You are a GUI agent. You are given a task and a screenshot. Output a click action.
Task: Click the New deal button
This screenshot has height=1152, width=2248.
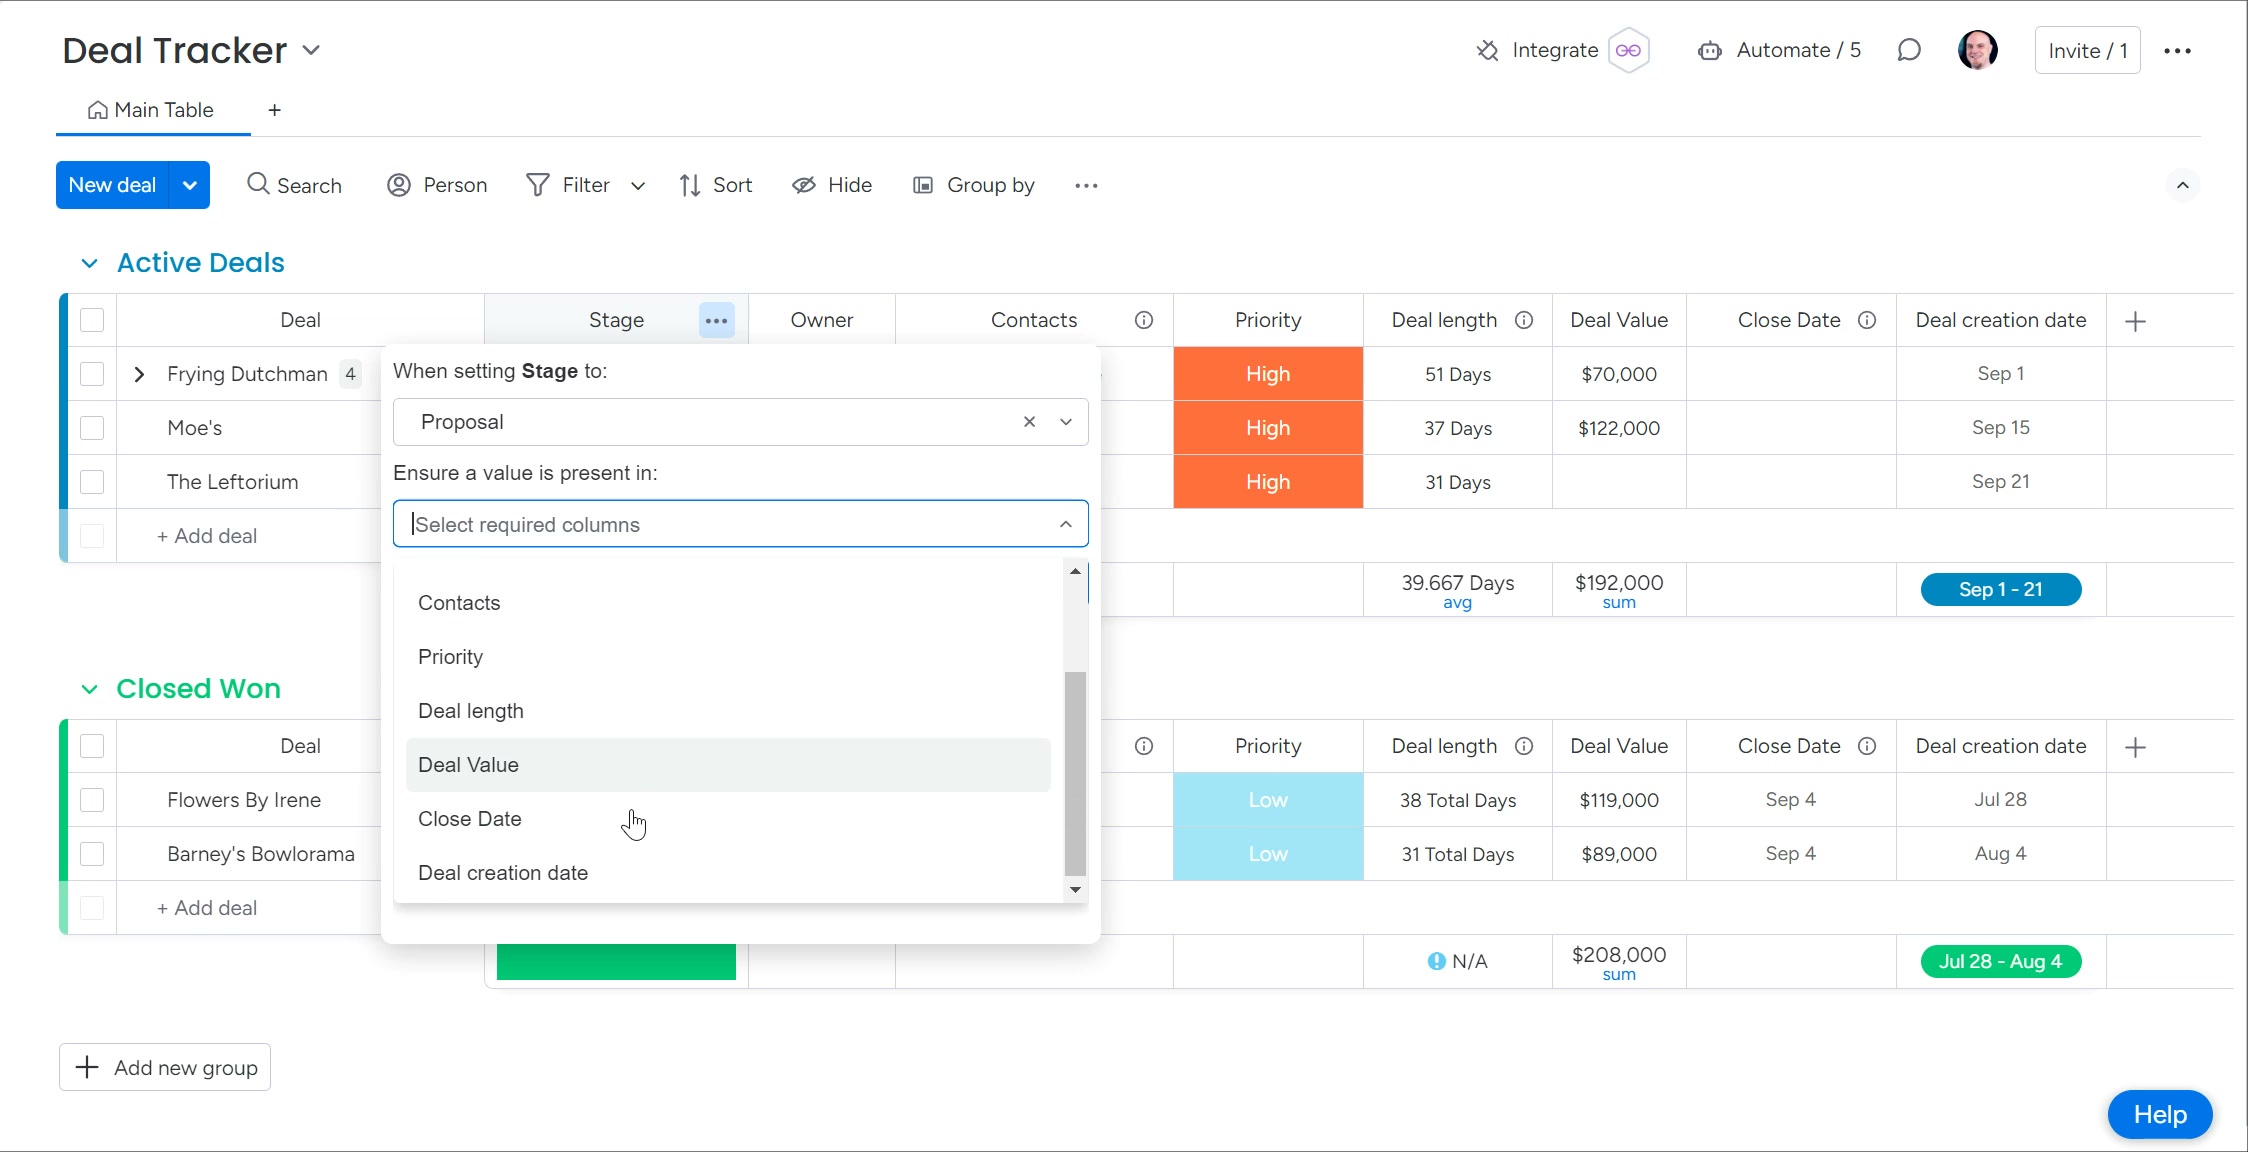pos(112,185)
